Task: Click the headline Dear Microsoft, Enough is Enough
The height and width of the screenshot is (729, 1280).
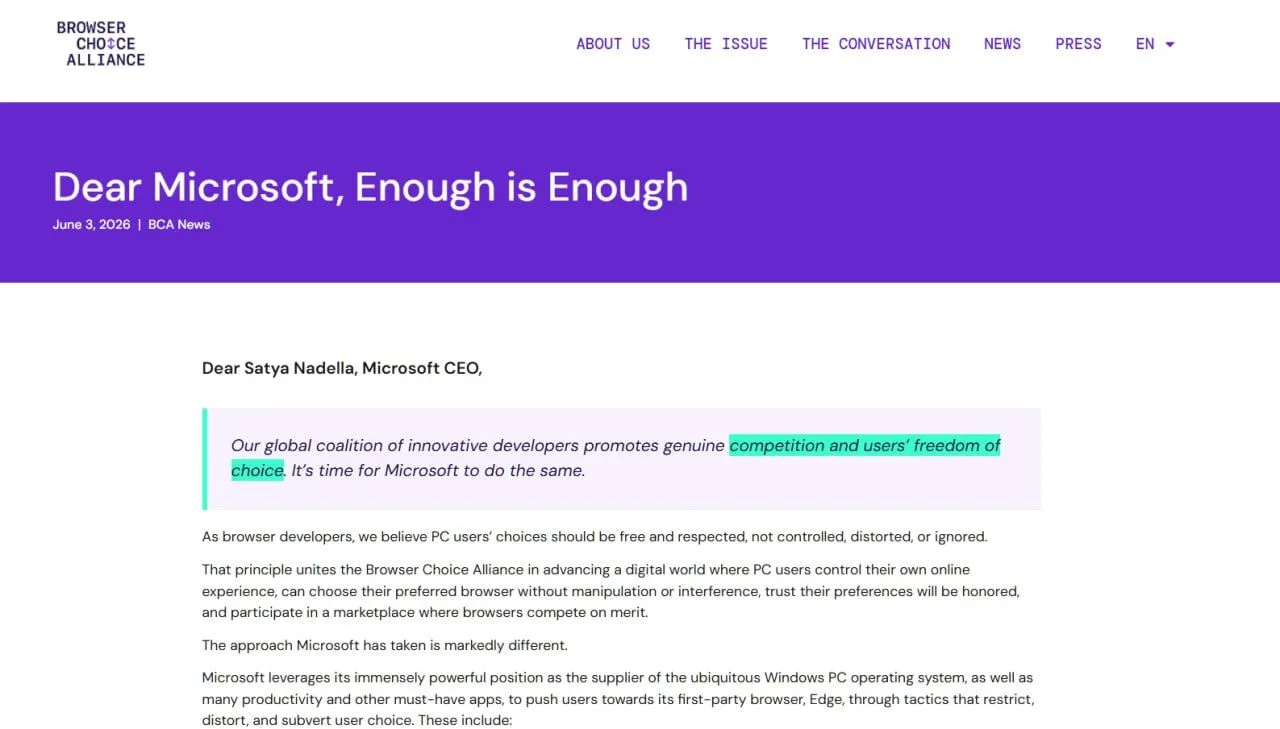Action: (370, 187)
